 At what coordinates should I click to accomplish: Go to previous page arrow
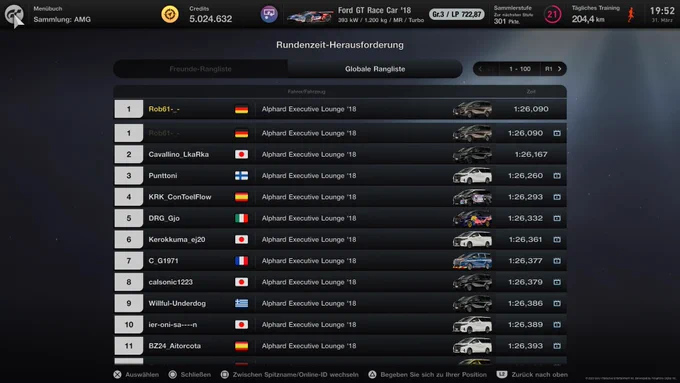tap(480, 69)
